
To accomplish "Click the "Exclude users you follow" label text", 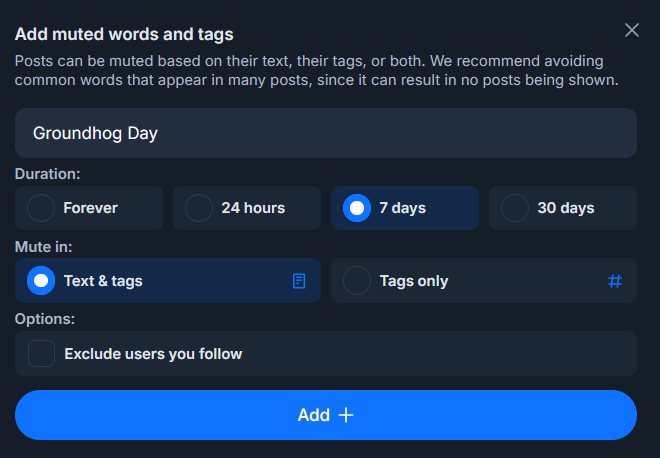I will (153, 353).
